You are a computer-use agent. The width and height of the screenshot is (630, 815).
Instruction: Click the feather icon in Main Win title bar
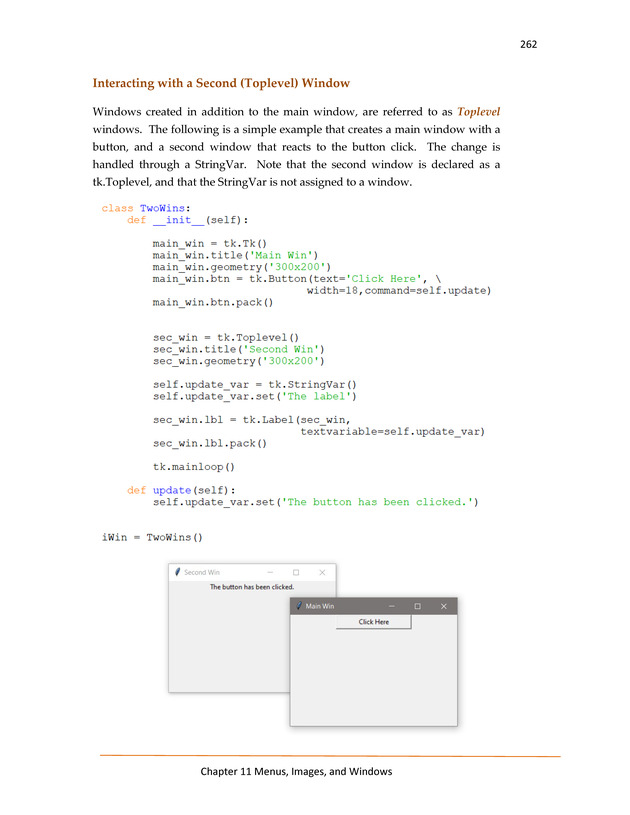coord(298,606)
